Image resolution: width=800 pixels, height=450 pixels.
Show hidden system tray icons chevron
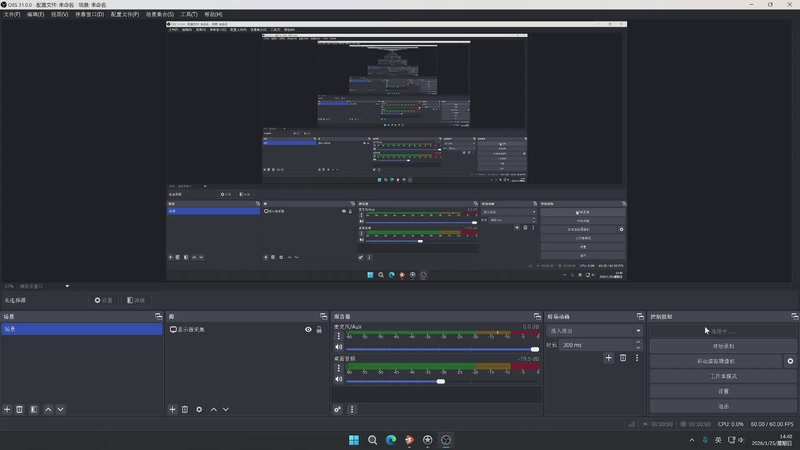click(691, 440)
